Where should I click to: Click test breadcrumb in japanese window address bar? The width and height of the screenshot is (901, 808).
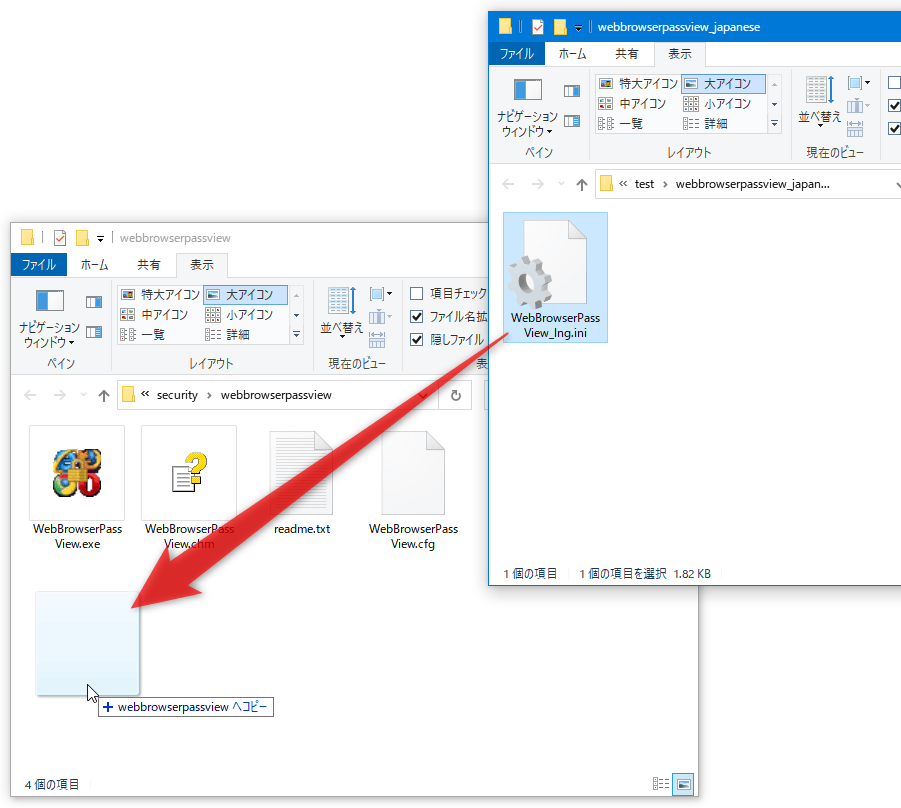coord(644,184)
